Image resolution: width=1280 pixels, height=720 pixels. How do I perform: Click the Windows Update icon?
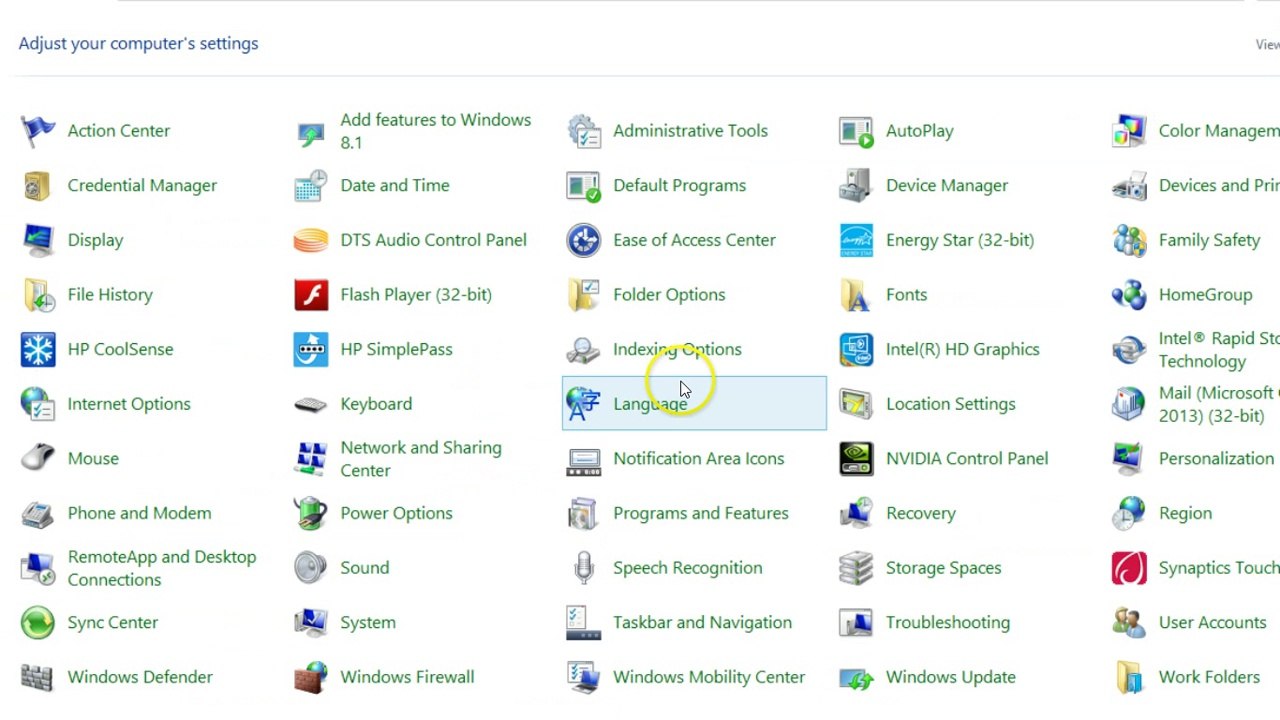(x=857, y=677)
